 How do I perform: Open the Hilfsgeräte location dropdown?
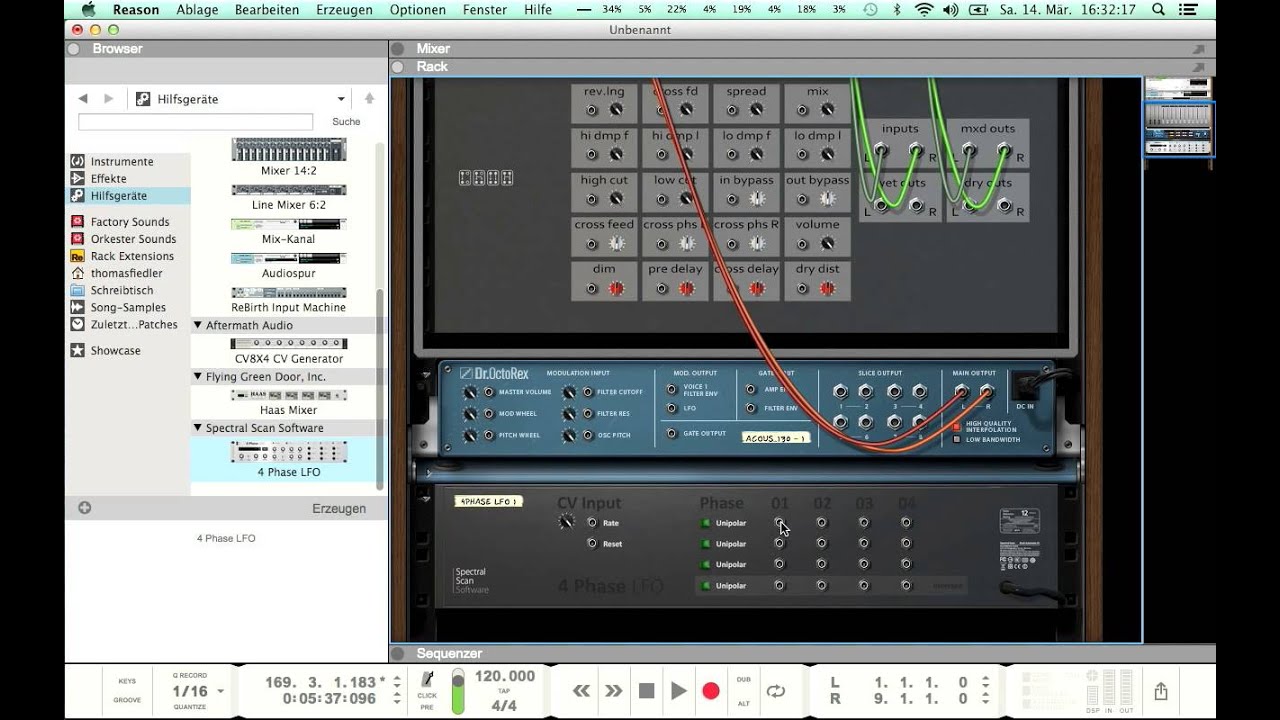(x=341, y=99)
